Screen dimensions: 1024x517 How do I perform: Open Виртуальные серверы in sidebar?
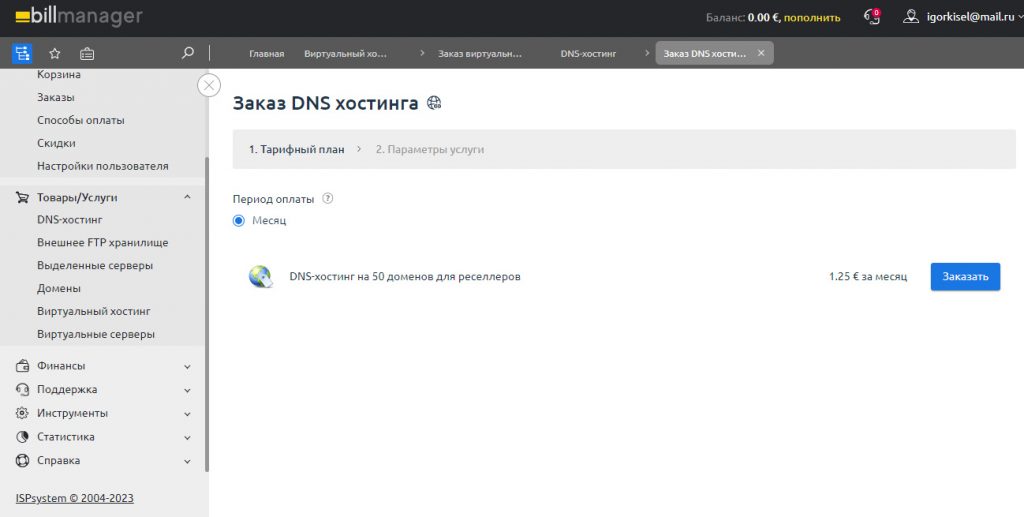tap(96, 334)
